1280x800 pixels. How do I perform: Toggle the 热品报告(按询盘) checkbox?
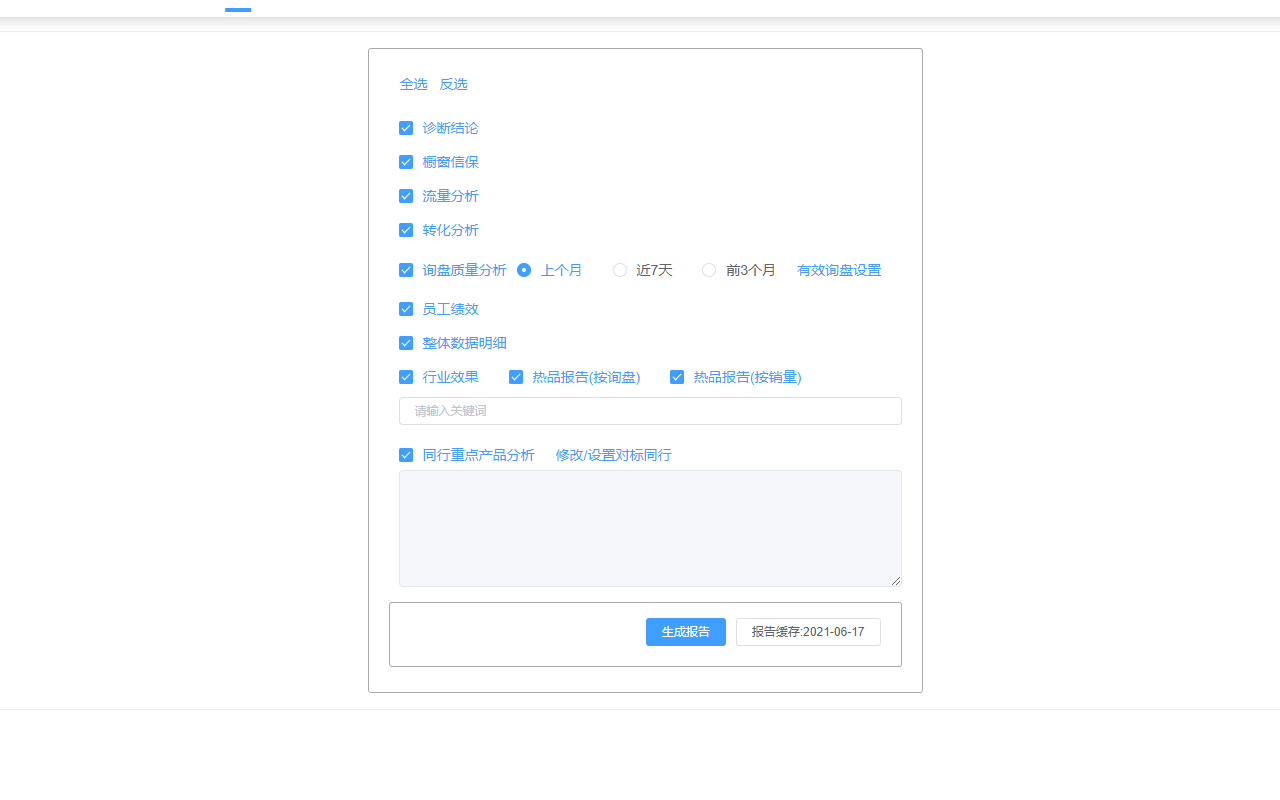pos(516,377)
